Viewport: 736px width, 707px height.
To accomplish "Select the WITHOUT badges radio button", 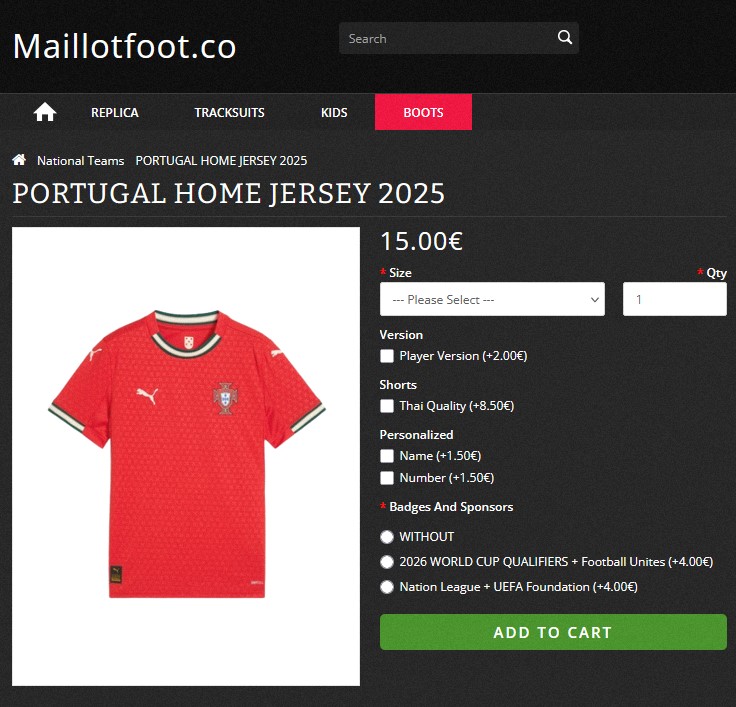I will (x=387, y=537).
